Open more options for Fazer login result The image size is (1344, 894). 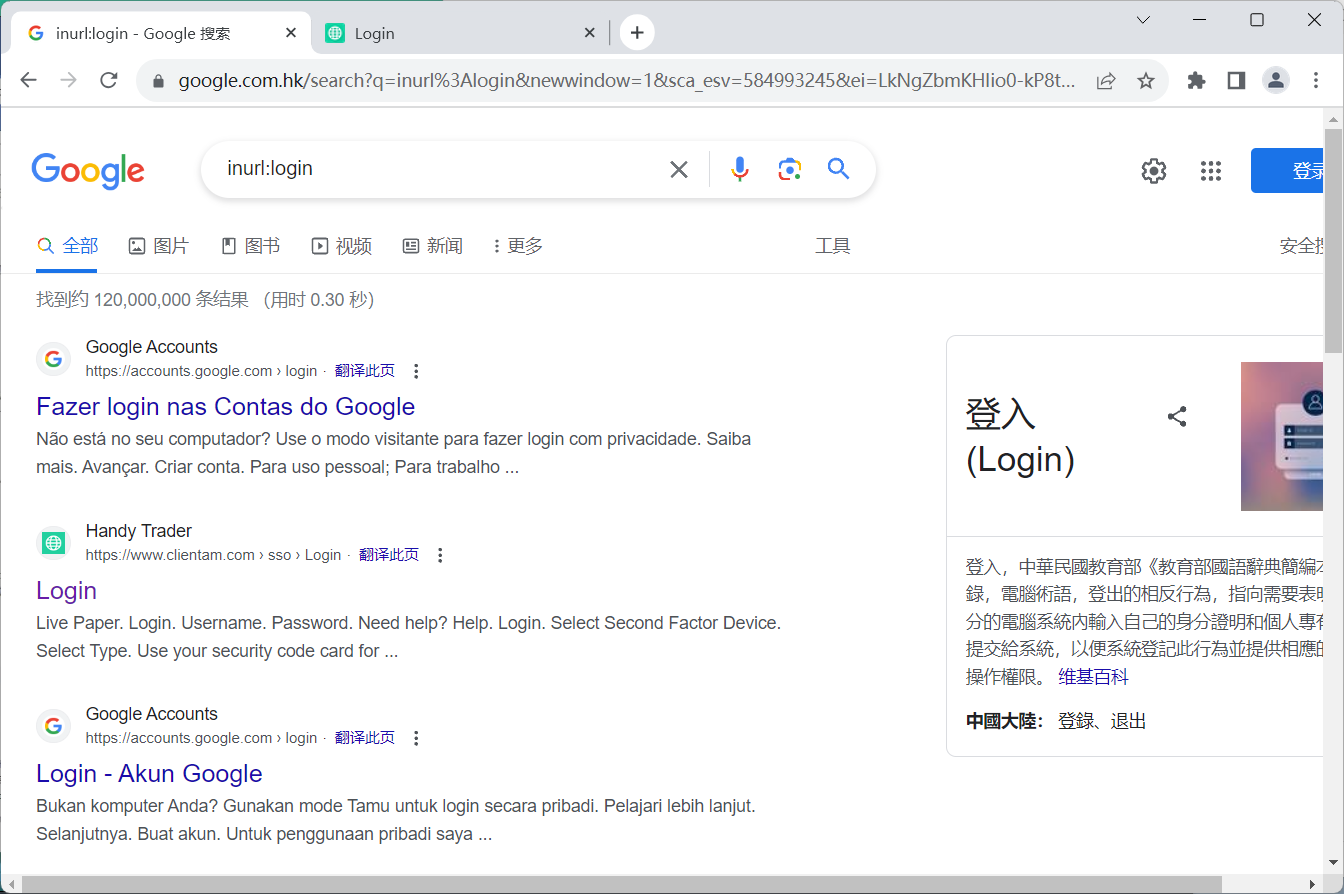point(417,372)
